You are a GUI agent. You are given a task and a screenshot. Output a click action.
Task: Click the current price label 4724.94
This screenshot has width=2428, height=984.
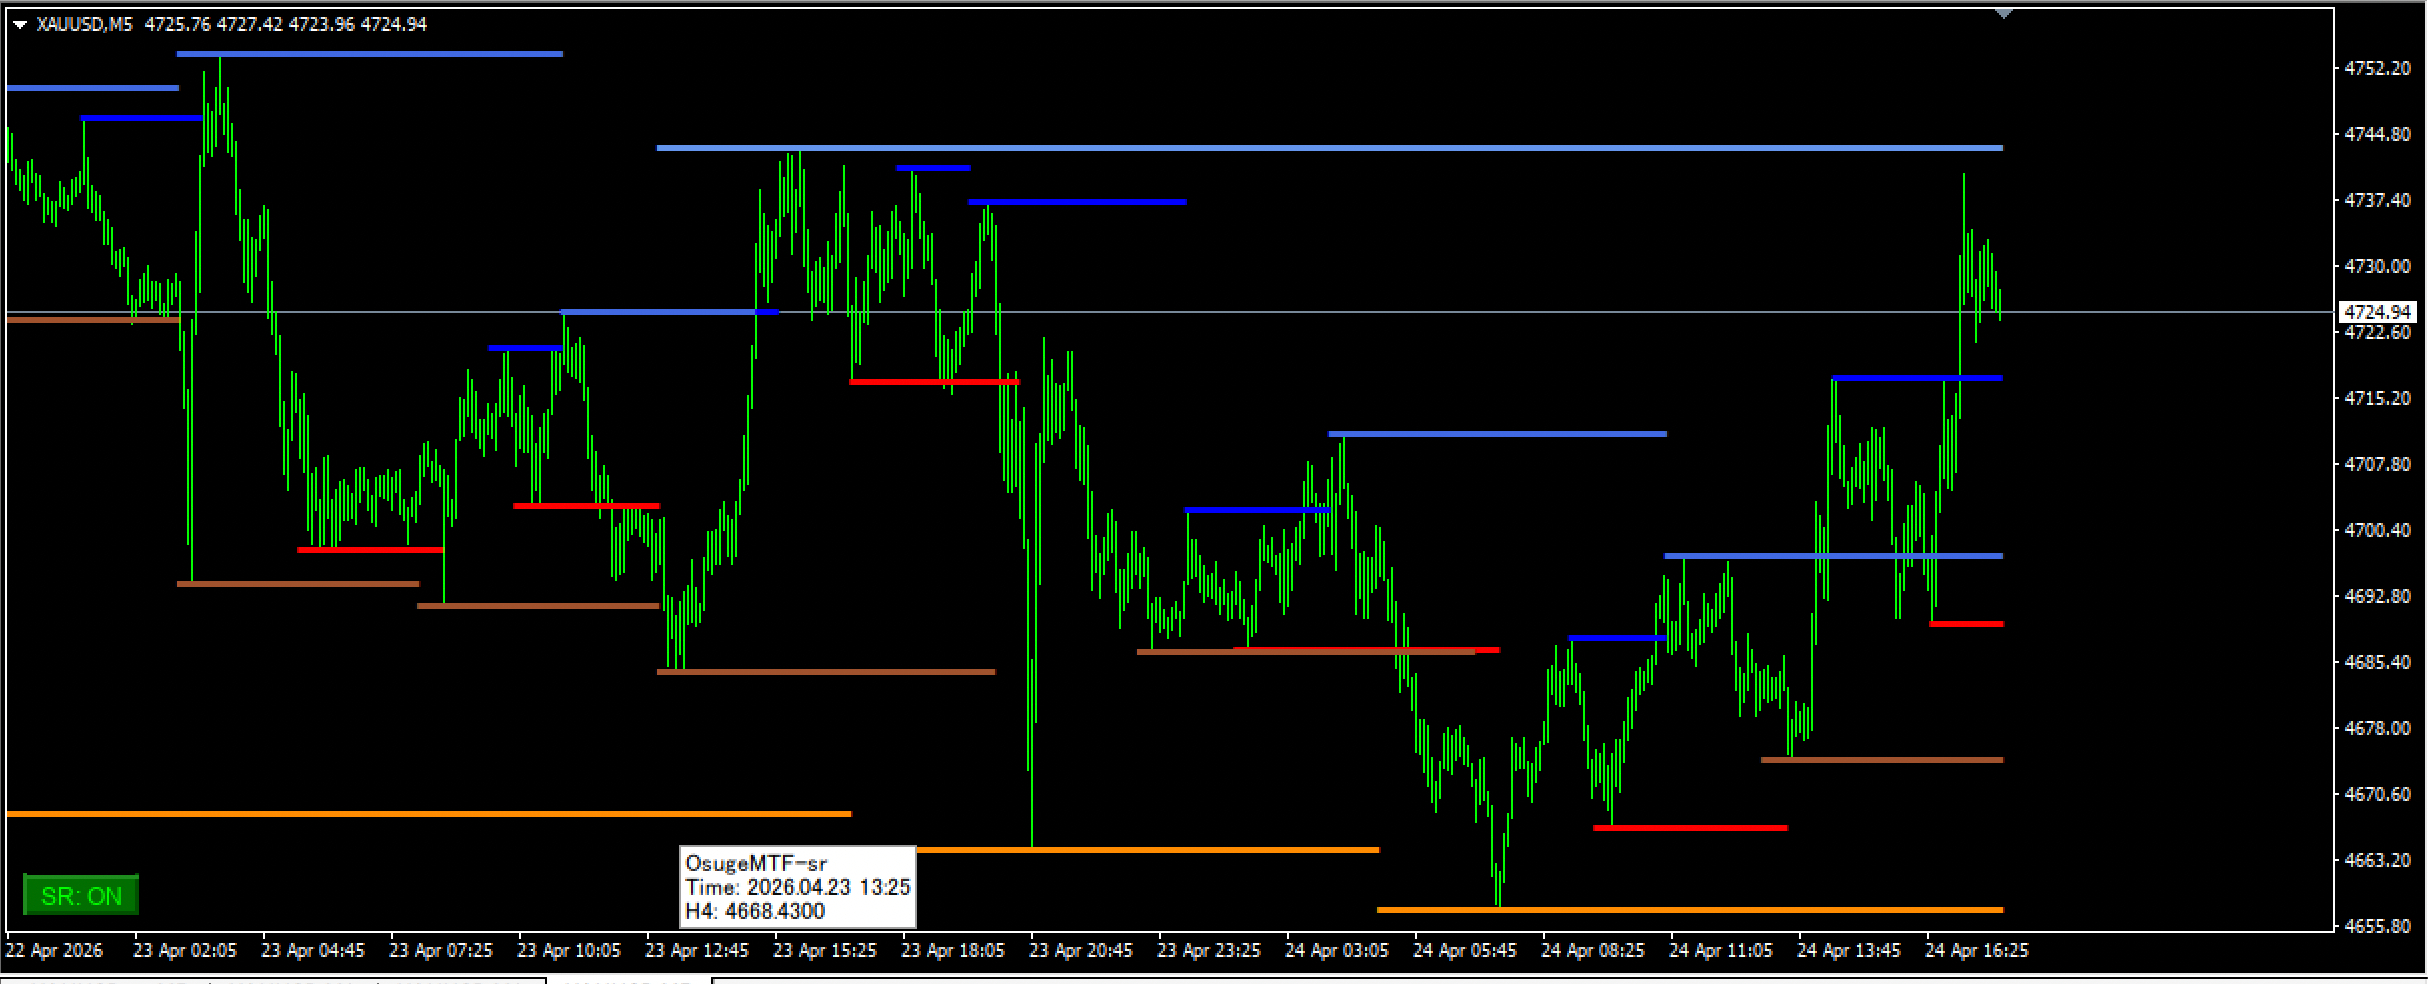click(2378, 312)
